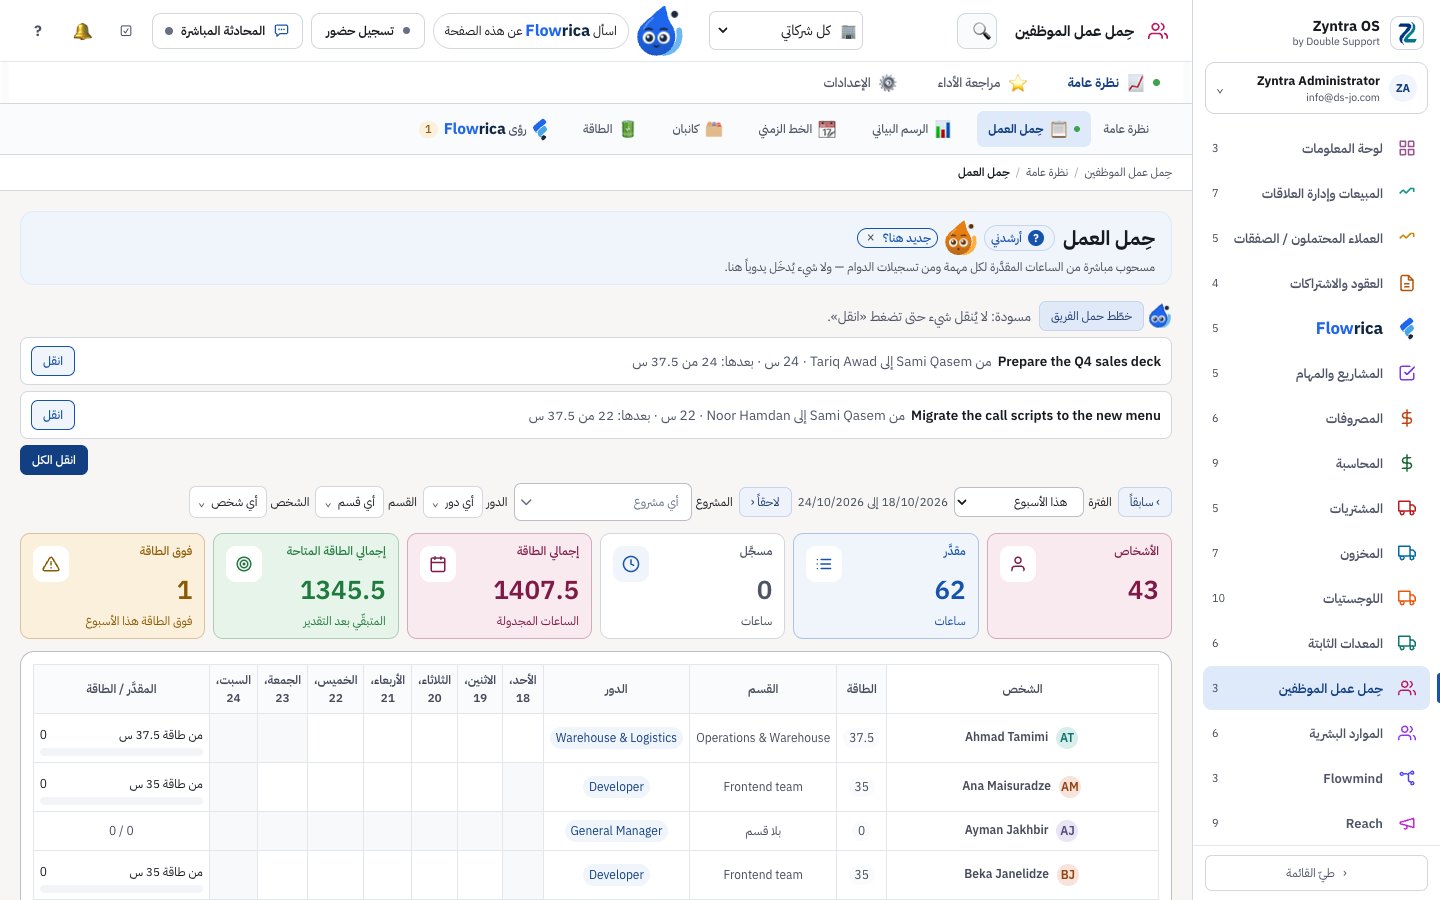Click the أرشدني help question icon

click(1036, 238)
